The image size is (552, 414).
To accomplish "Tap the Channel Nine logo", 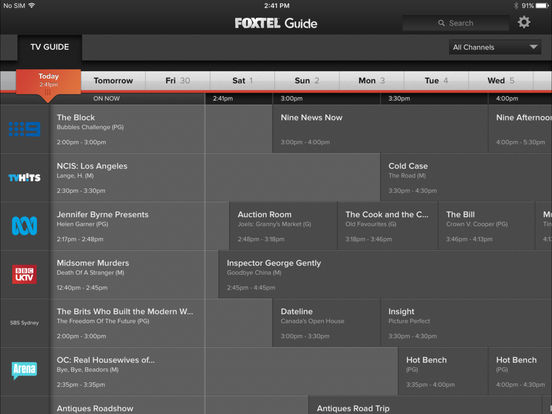I will pos(24,129).
